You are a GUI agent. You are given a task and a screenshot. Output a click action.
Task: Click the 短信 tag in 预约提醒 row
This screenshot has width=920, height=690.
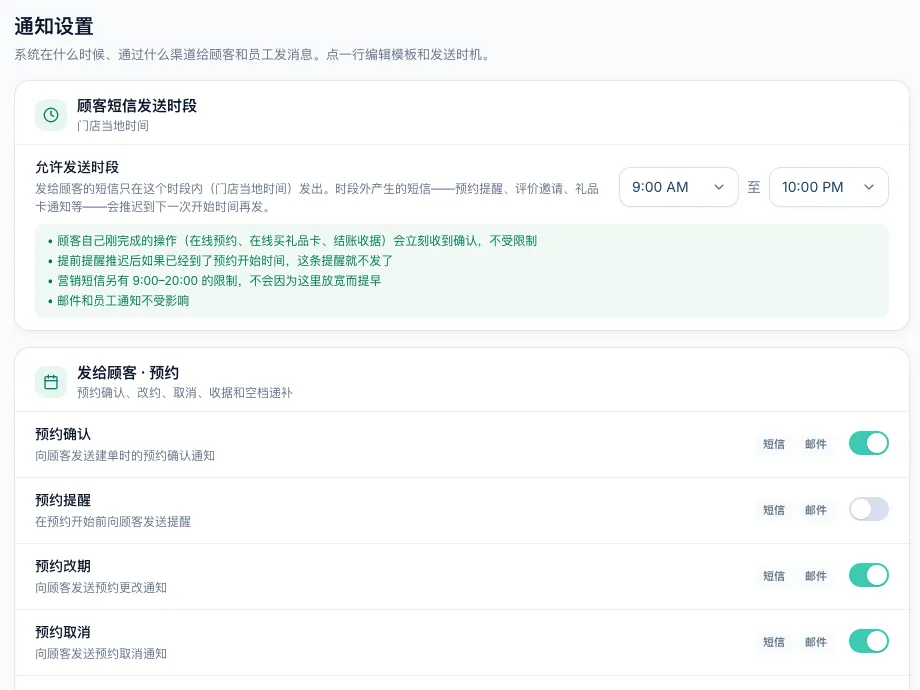(x=773, y=510)
